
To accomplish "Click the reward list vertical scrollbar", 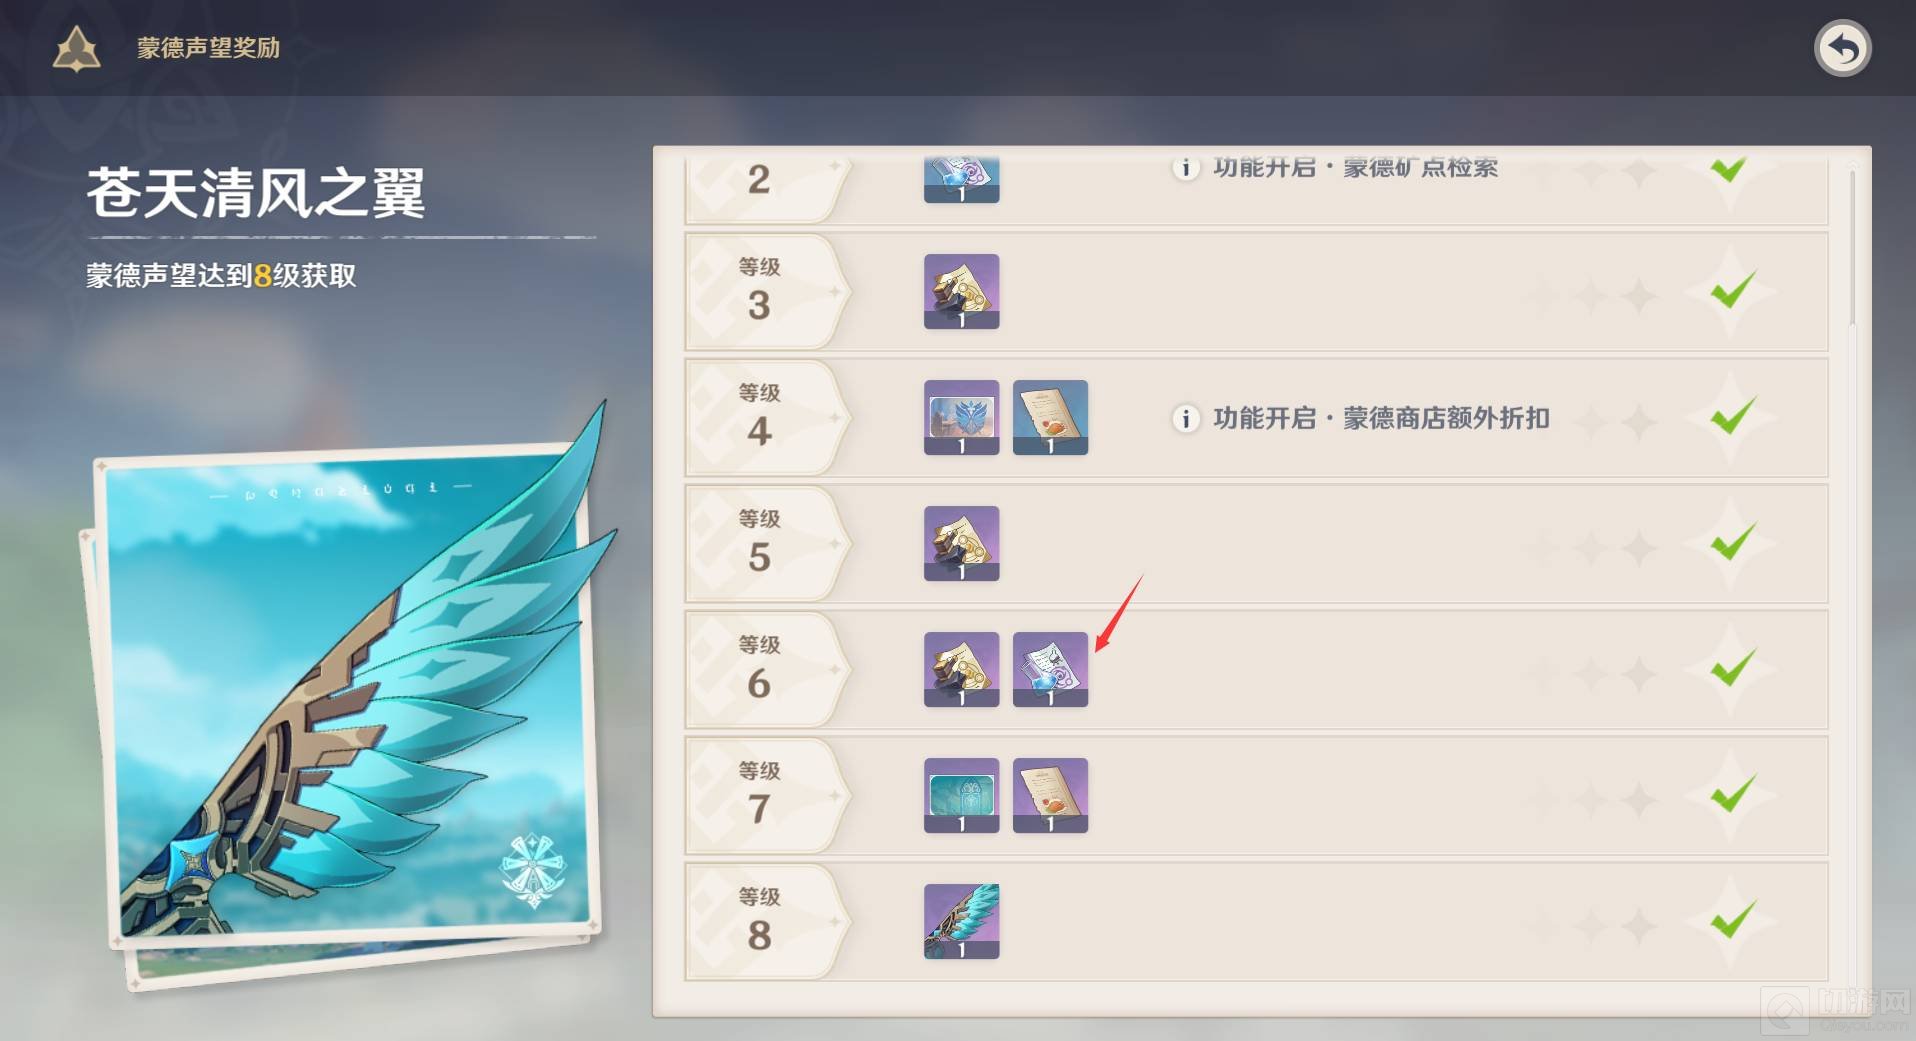I will click(x=1852, y=247).
